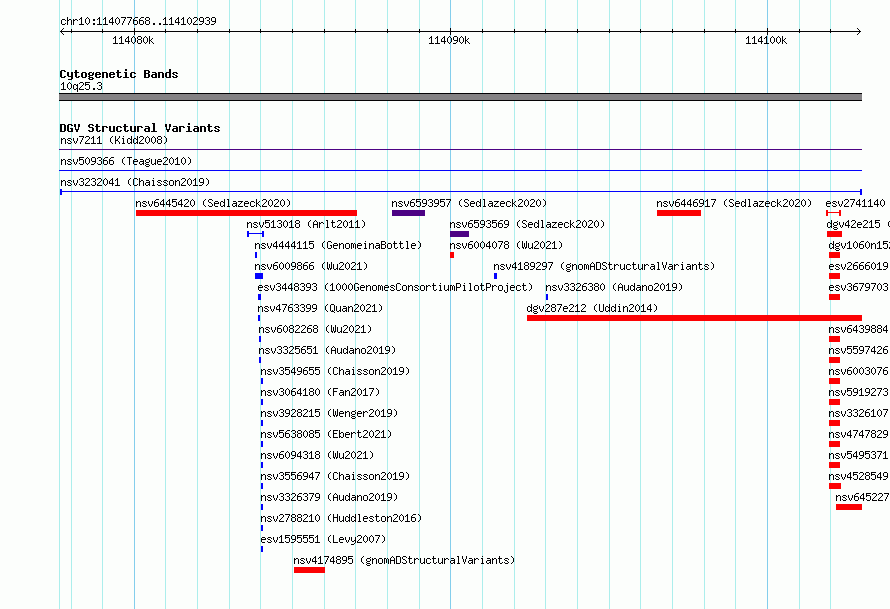Click the nsv6445420 (Sedlazeck2020) label
The image size is (890, 609).
(213, 203)
